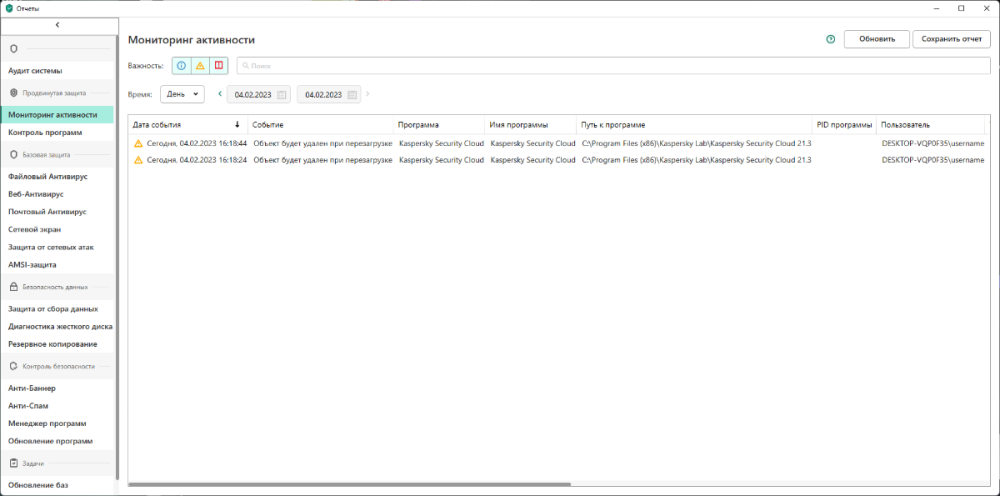Click the Обновить button
1000x496 pixels.
click(876, 39)
